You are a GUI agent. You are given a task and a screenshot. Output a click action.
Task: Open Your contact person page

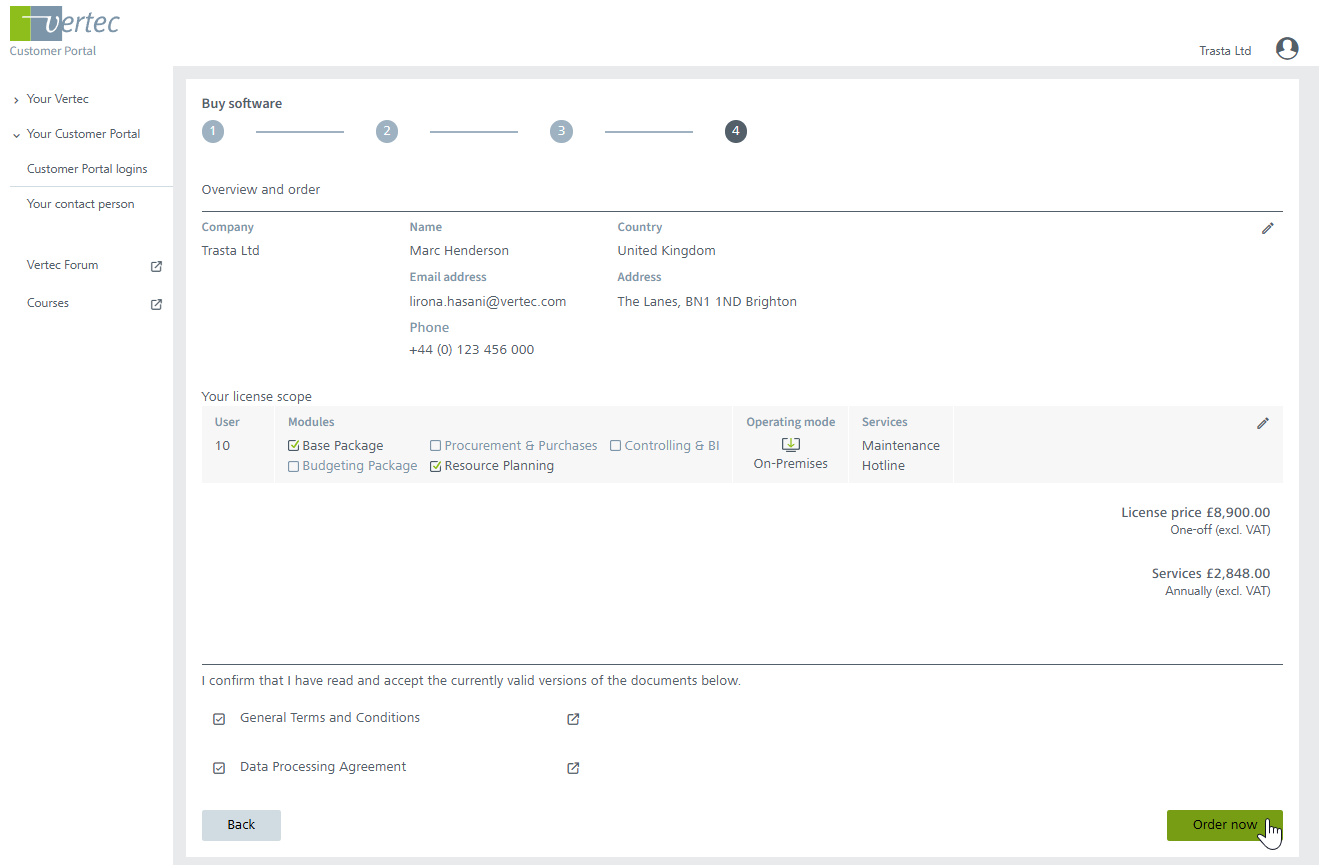[x=80, y=204]
